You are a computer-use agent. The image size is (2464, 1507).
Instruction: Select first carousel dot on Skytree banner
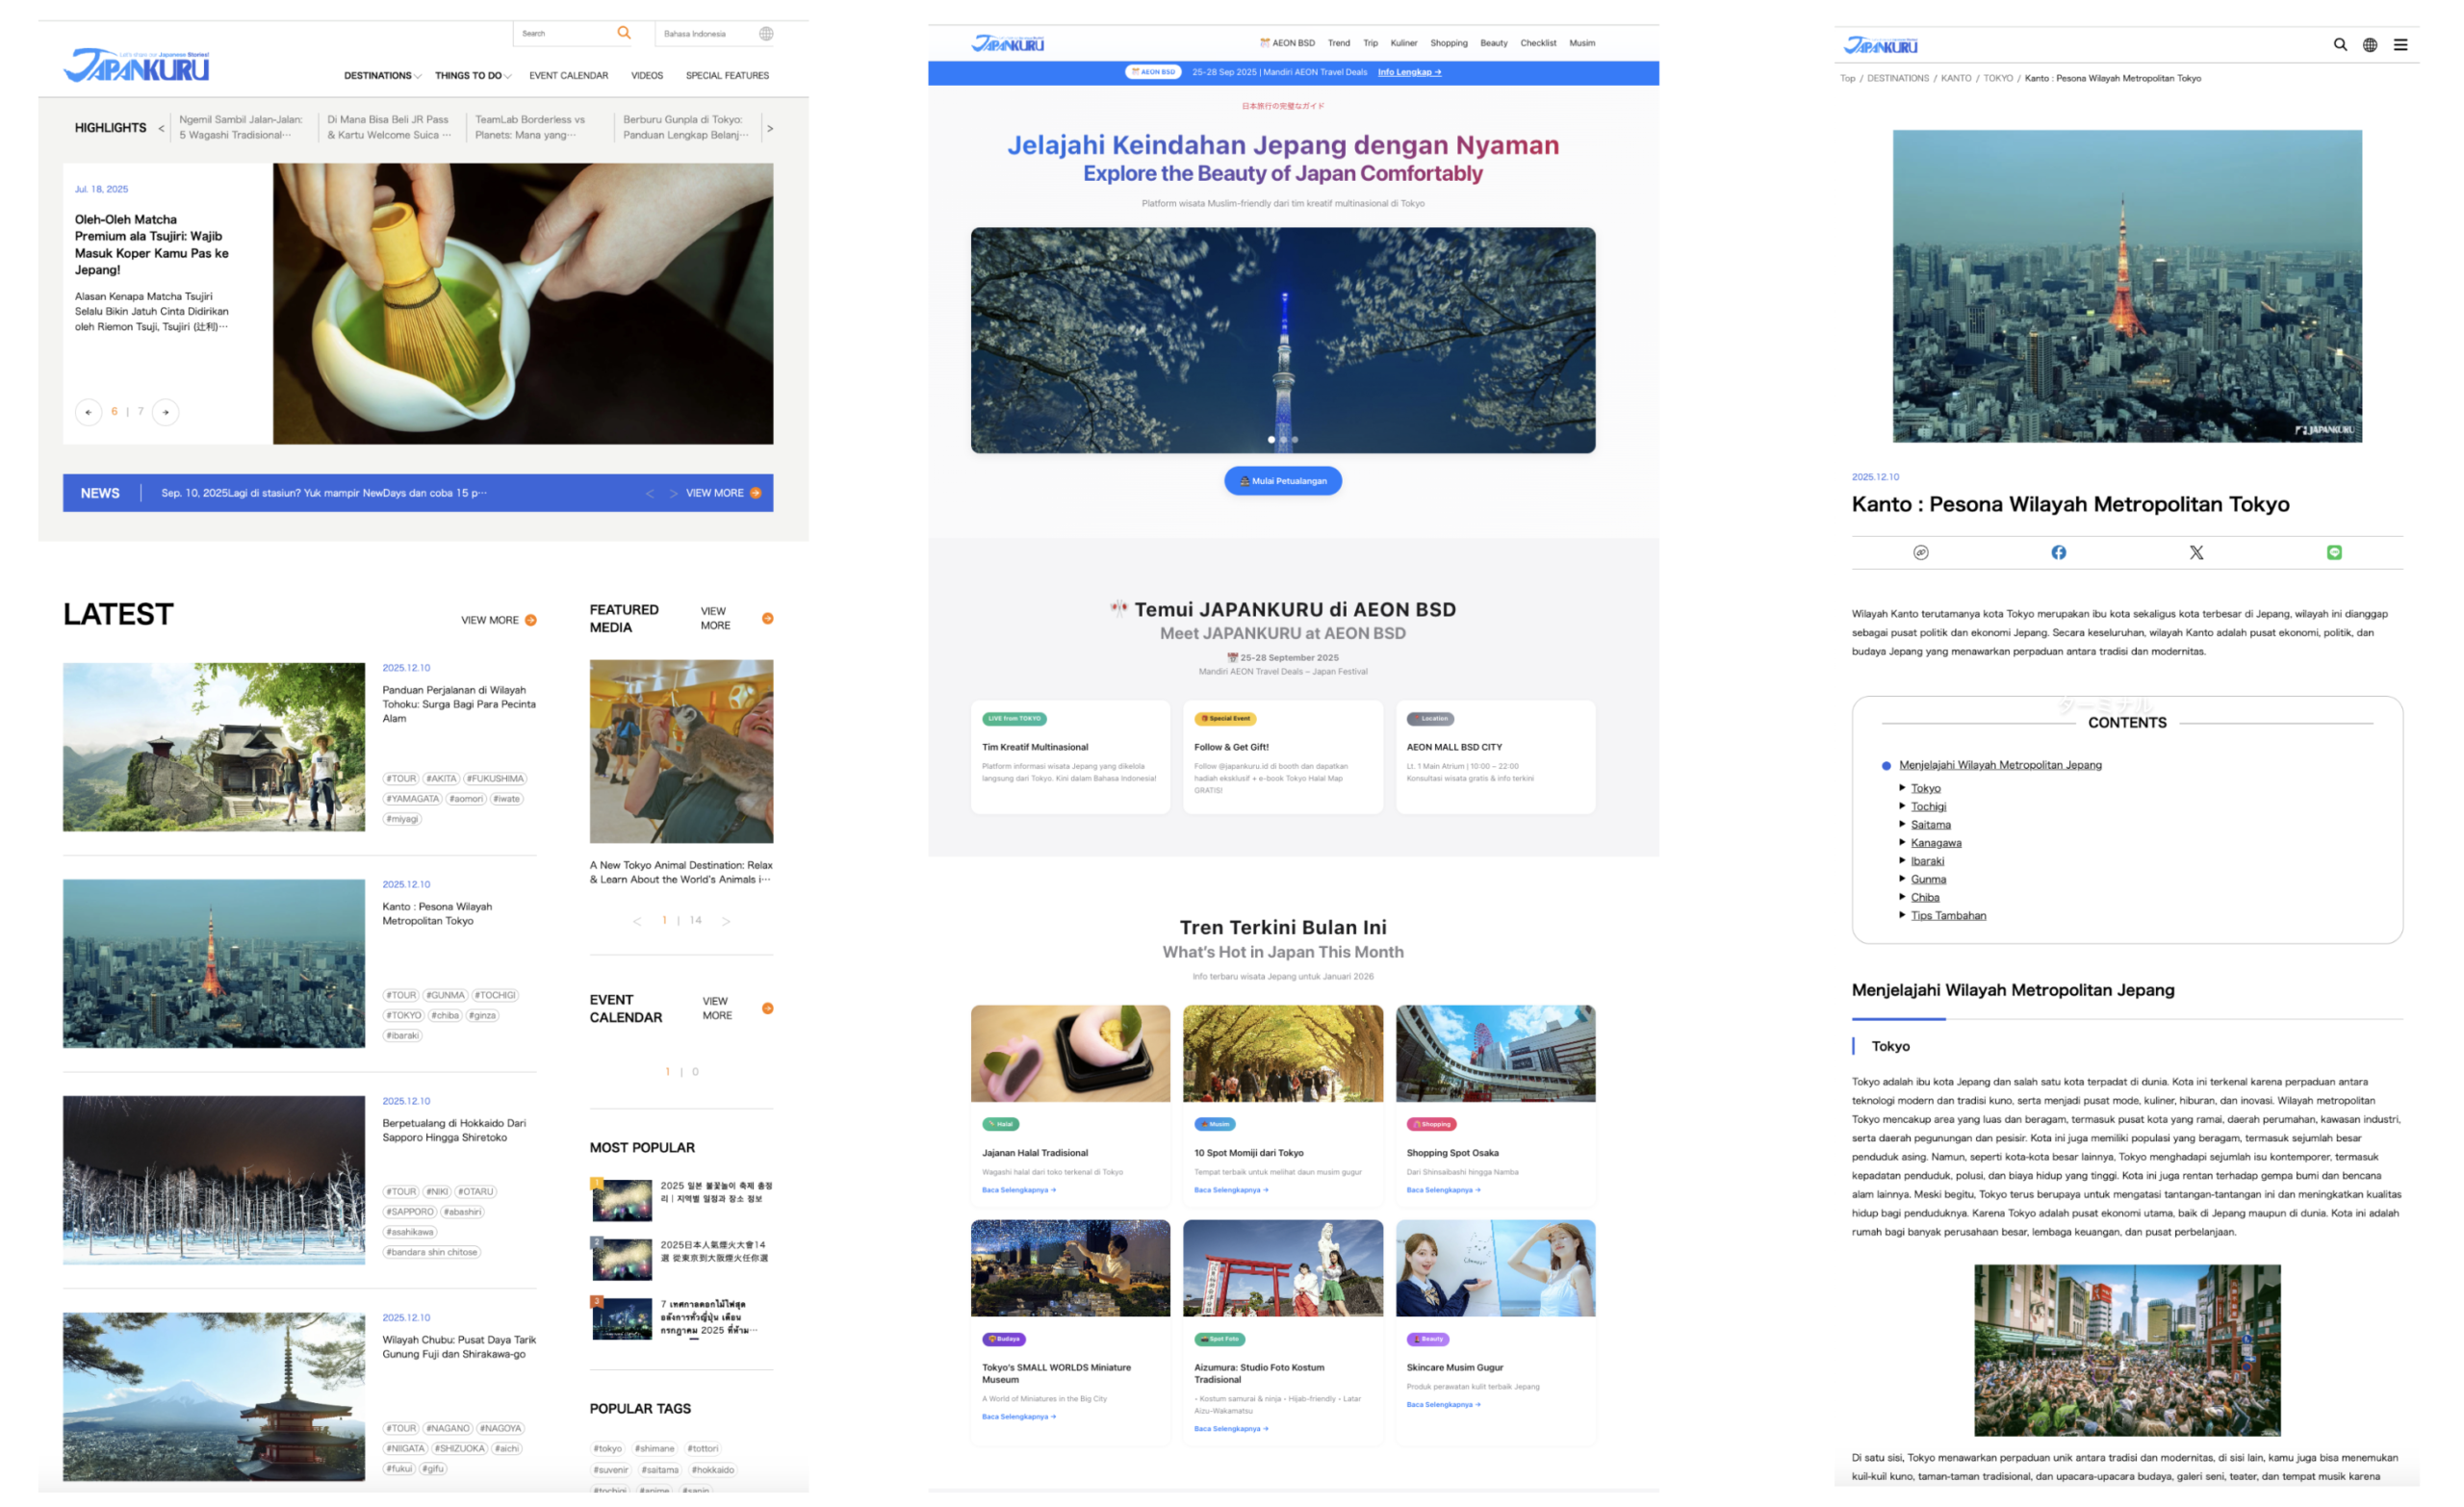pyautogui.click(x=1271, y=440)
